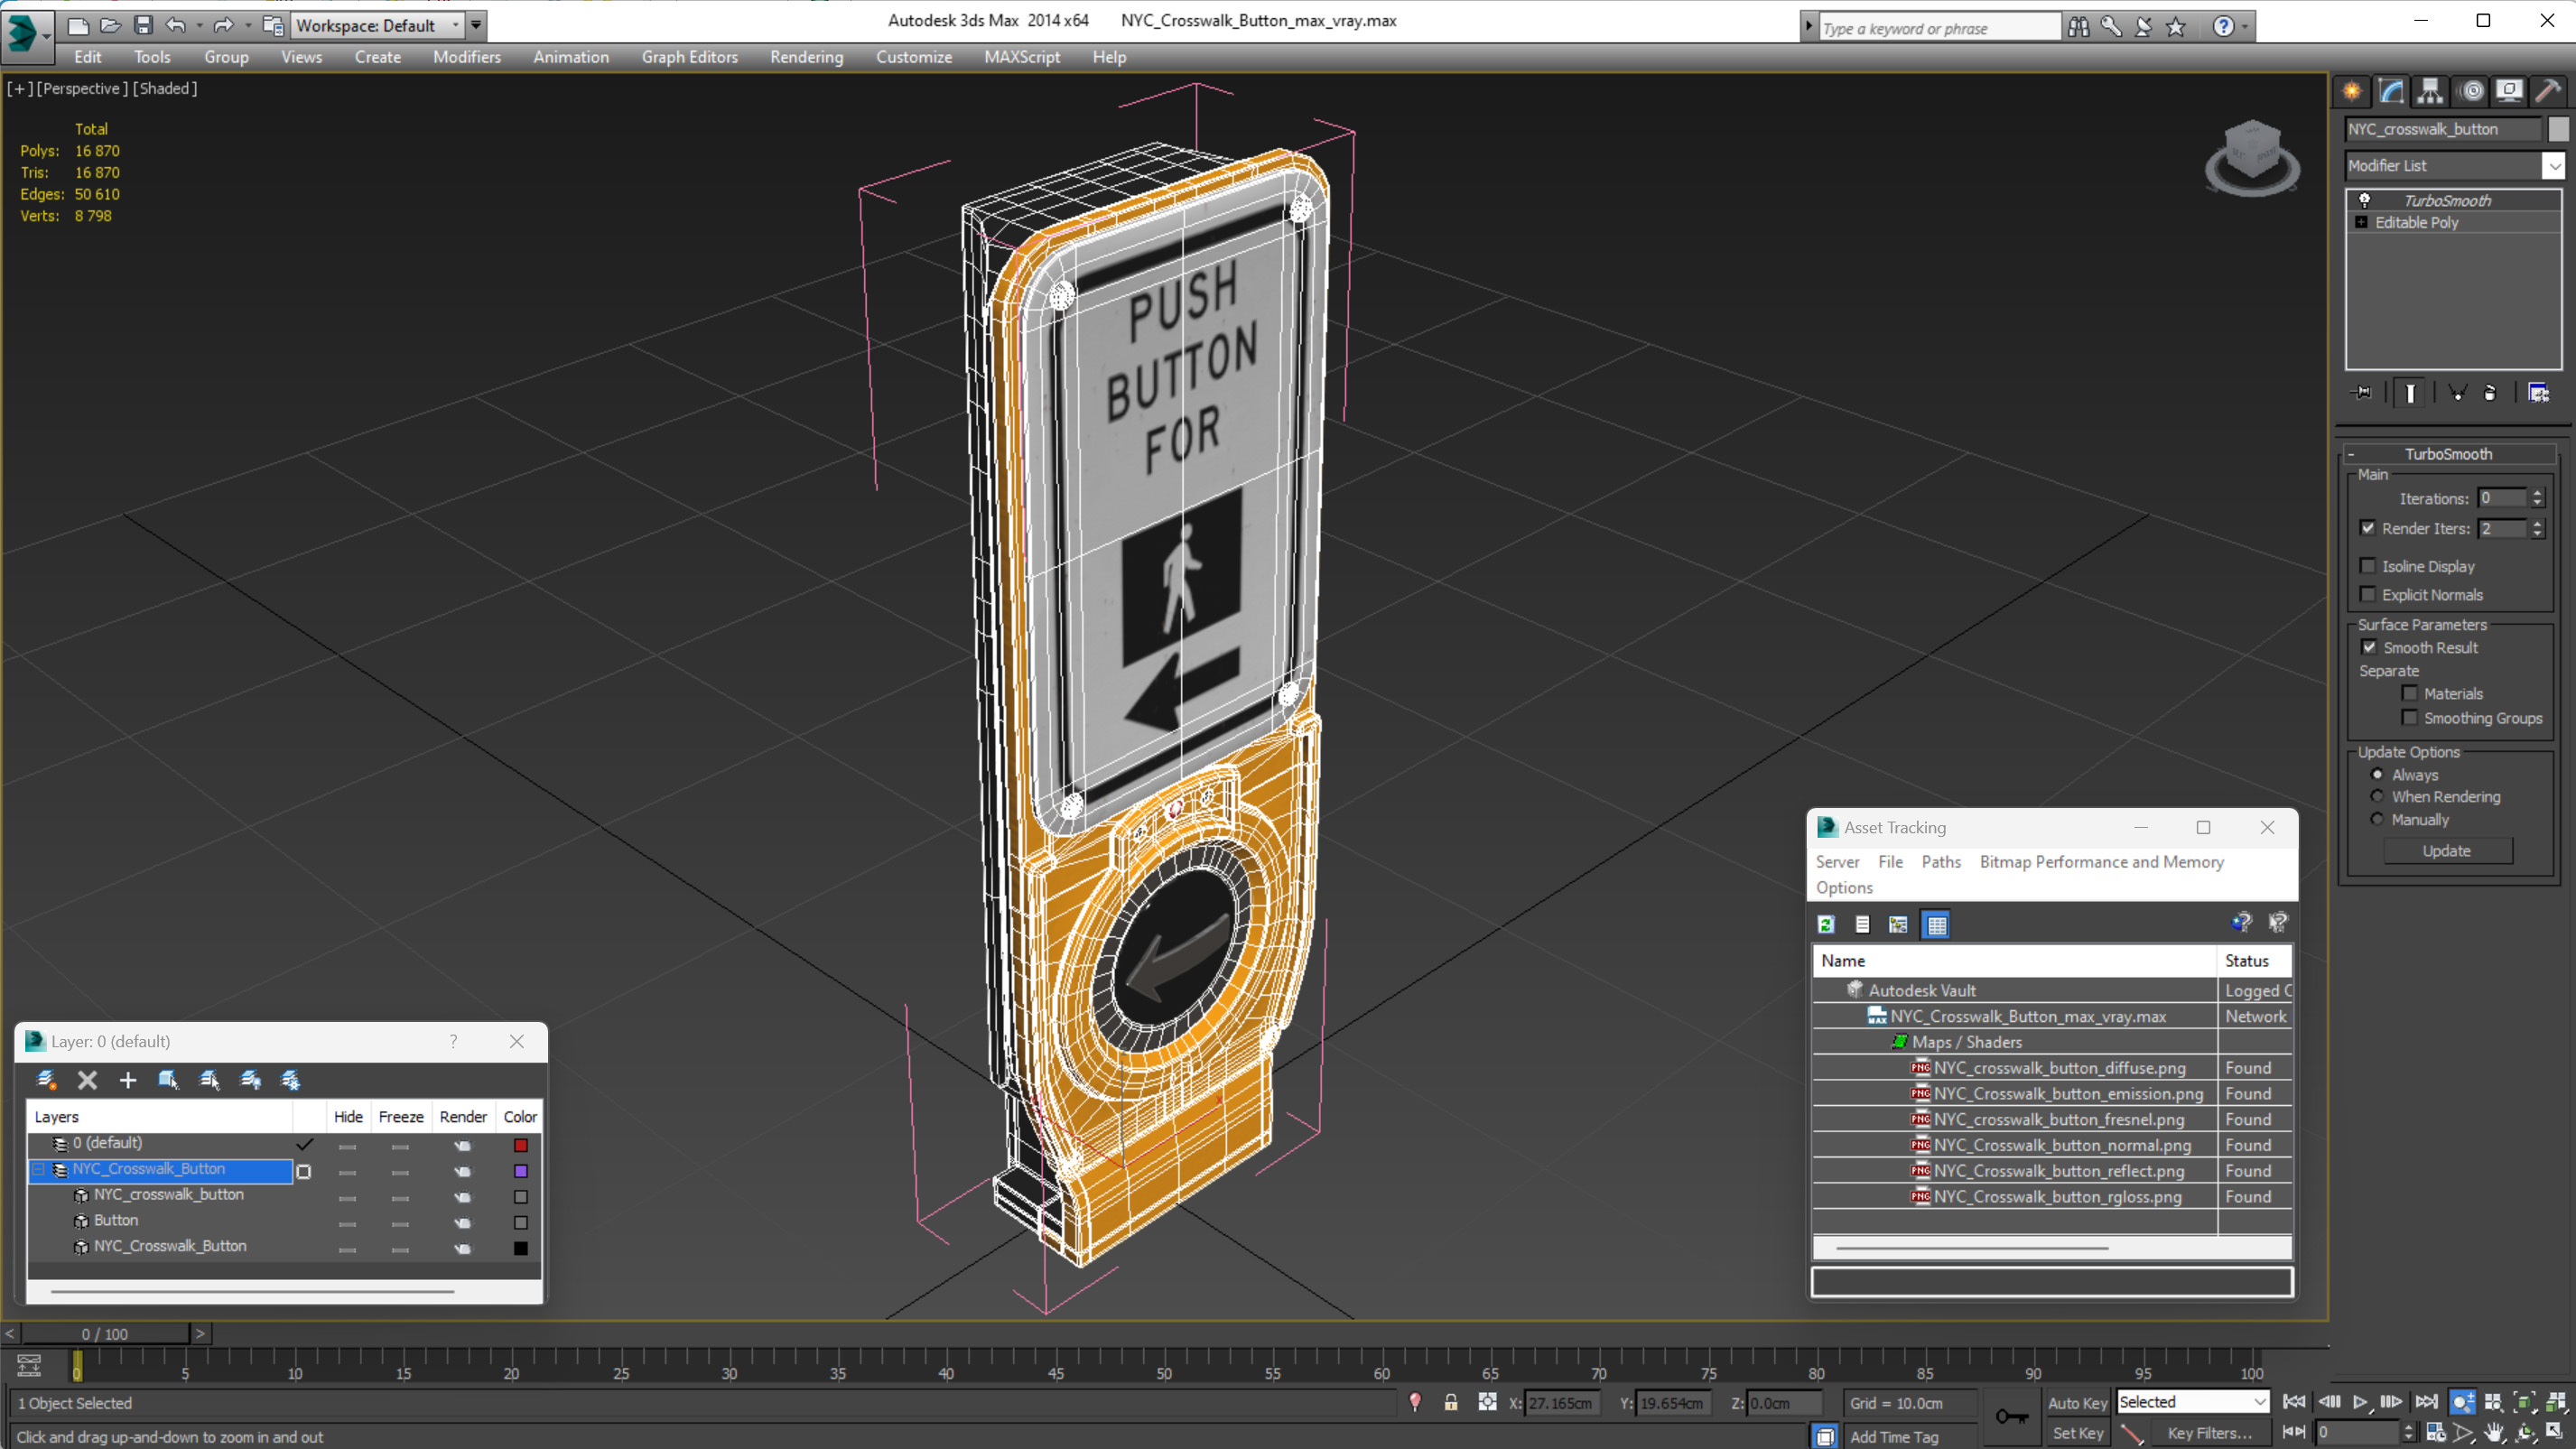Enable Separate by Smoothing Groups checkbox

[2410, 717]
